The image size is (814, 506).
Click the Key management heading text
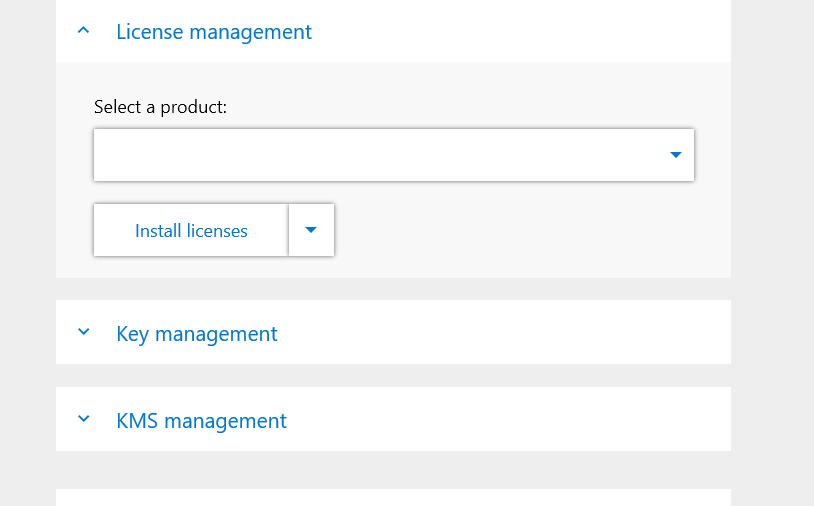coord(197,334)
